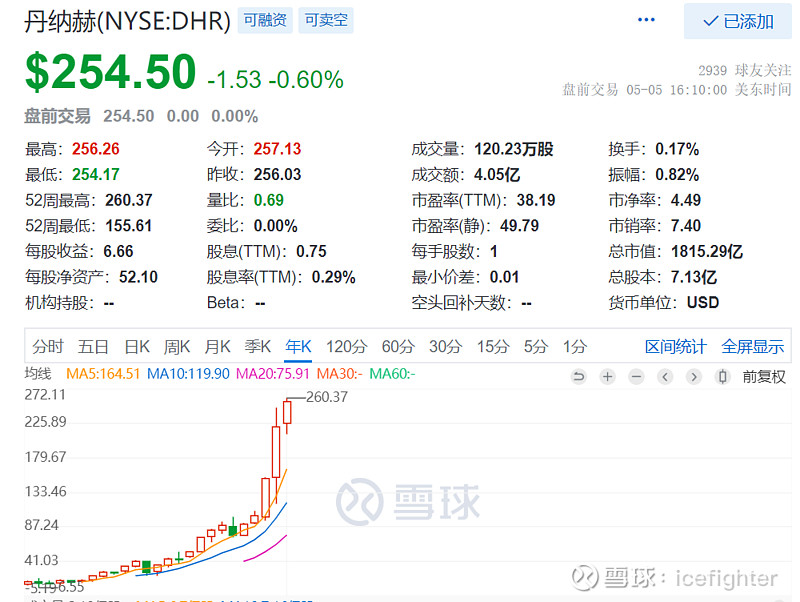Image resolution: width=800 pixels, height=602 pixels.
Task: Click the 52周最高 value 260.37
Action: point(129,200)
